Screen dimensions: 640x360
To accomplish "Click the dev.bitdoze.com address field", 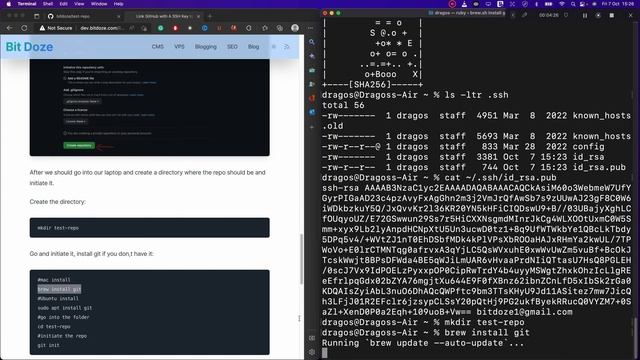I will tap(102, 28).
